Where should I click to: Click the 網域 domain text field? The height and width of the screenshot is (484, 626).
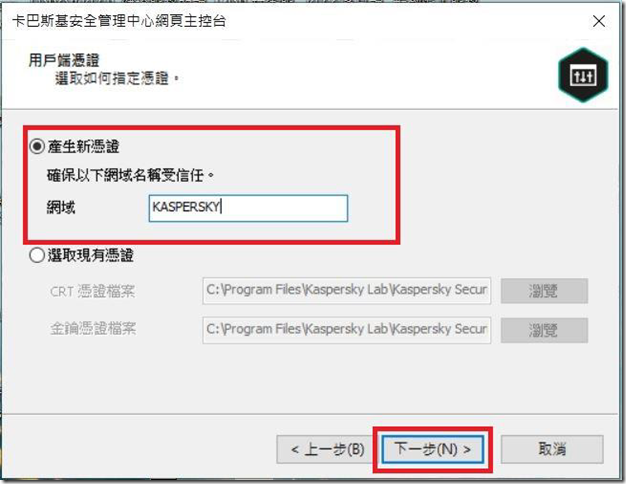(248, 208)
